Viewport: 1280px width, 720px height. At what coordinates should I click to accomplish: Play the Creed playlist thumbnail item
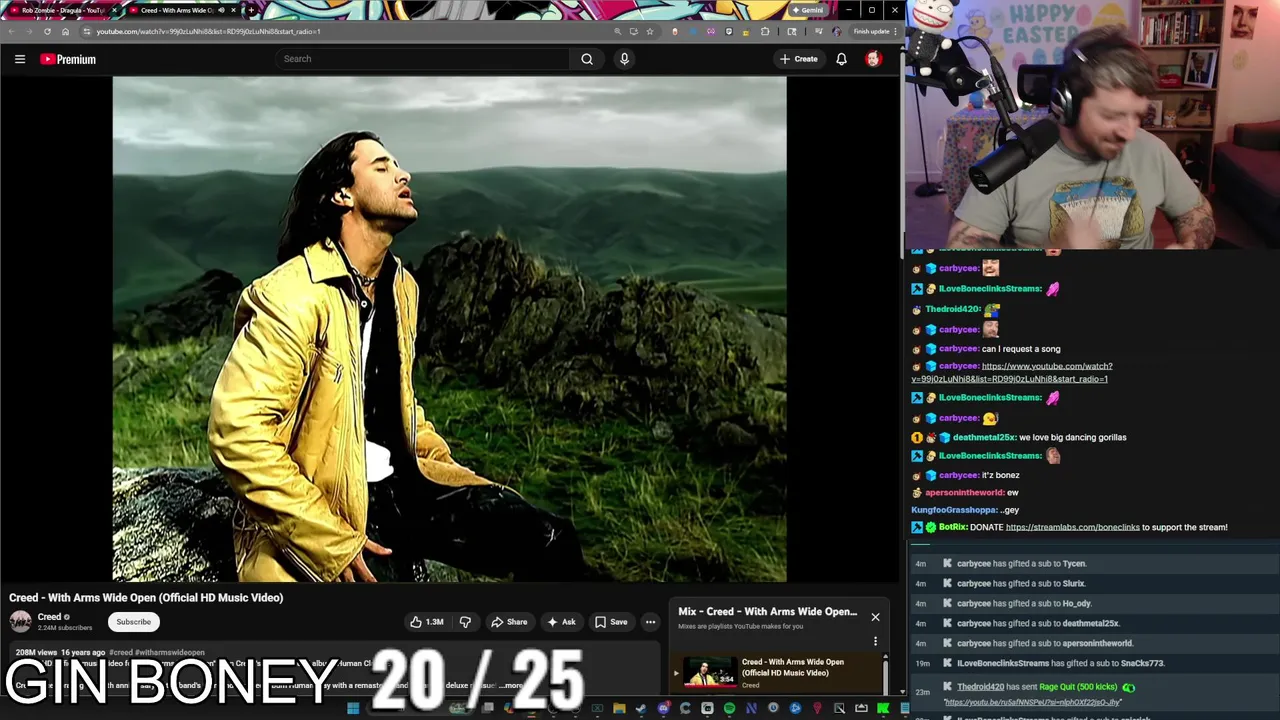710,671
